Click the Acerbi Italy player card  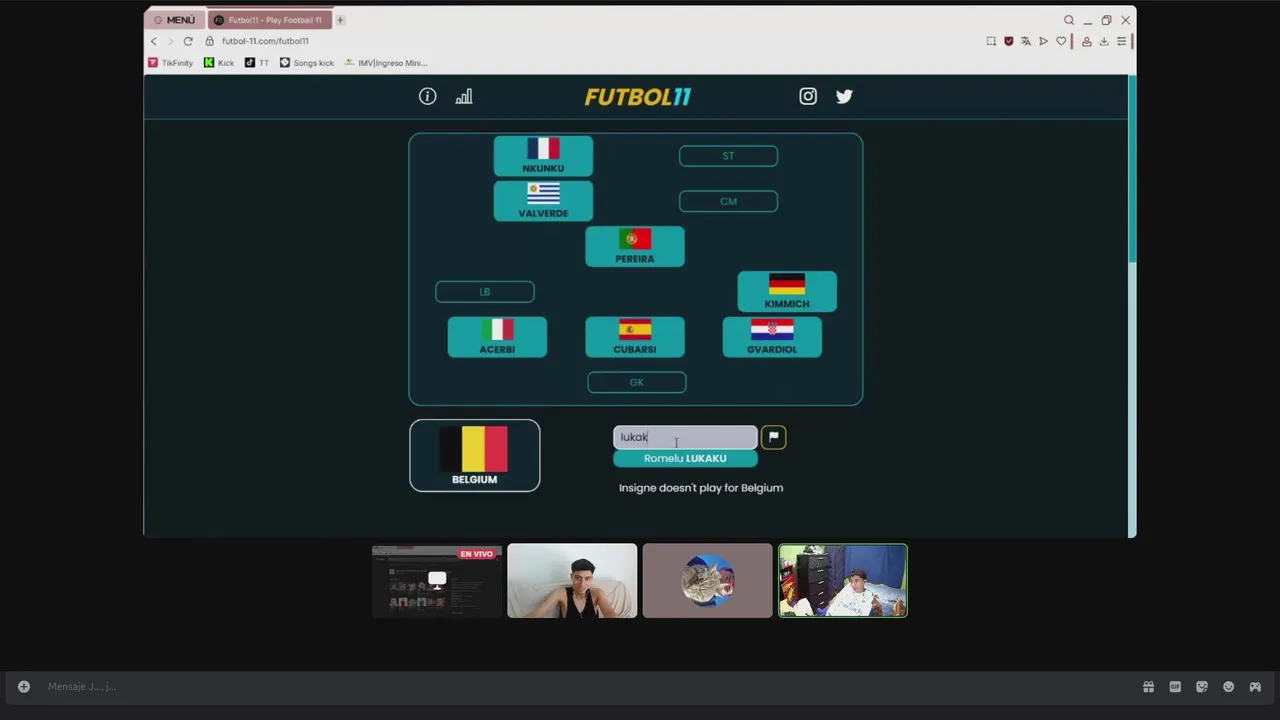[497, 337]
